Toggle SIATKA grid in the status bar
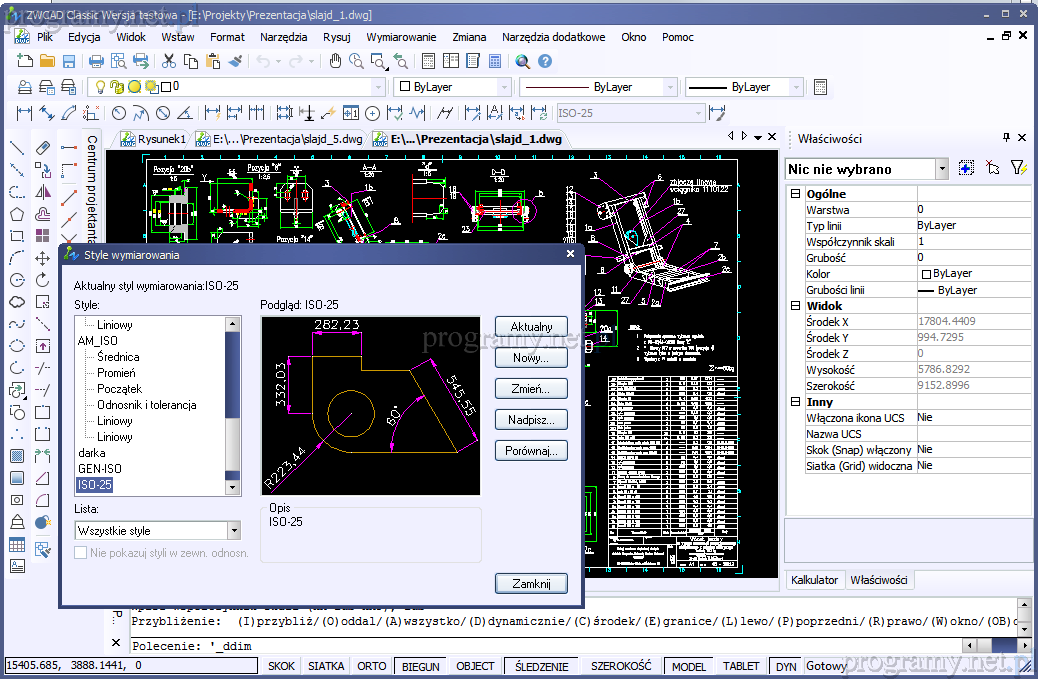The image size is (1038, 679). point(326,666)
